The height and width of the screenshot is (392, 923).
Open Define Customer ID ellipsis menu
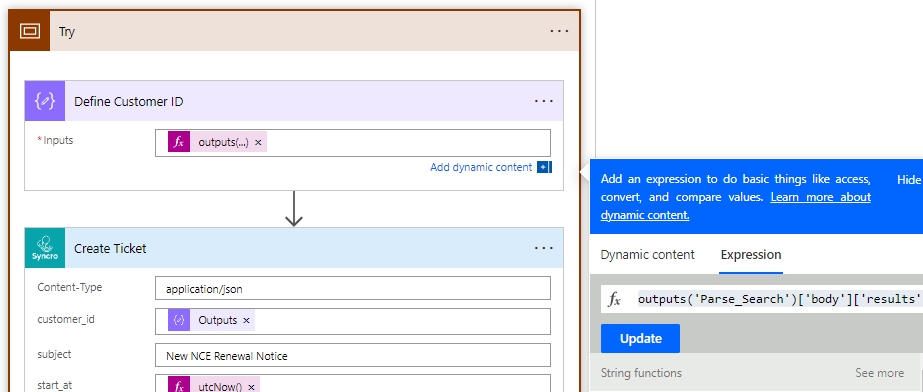(543, 101)
